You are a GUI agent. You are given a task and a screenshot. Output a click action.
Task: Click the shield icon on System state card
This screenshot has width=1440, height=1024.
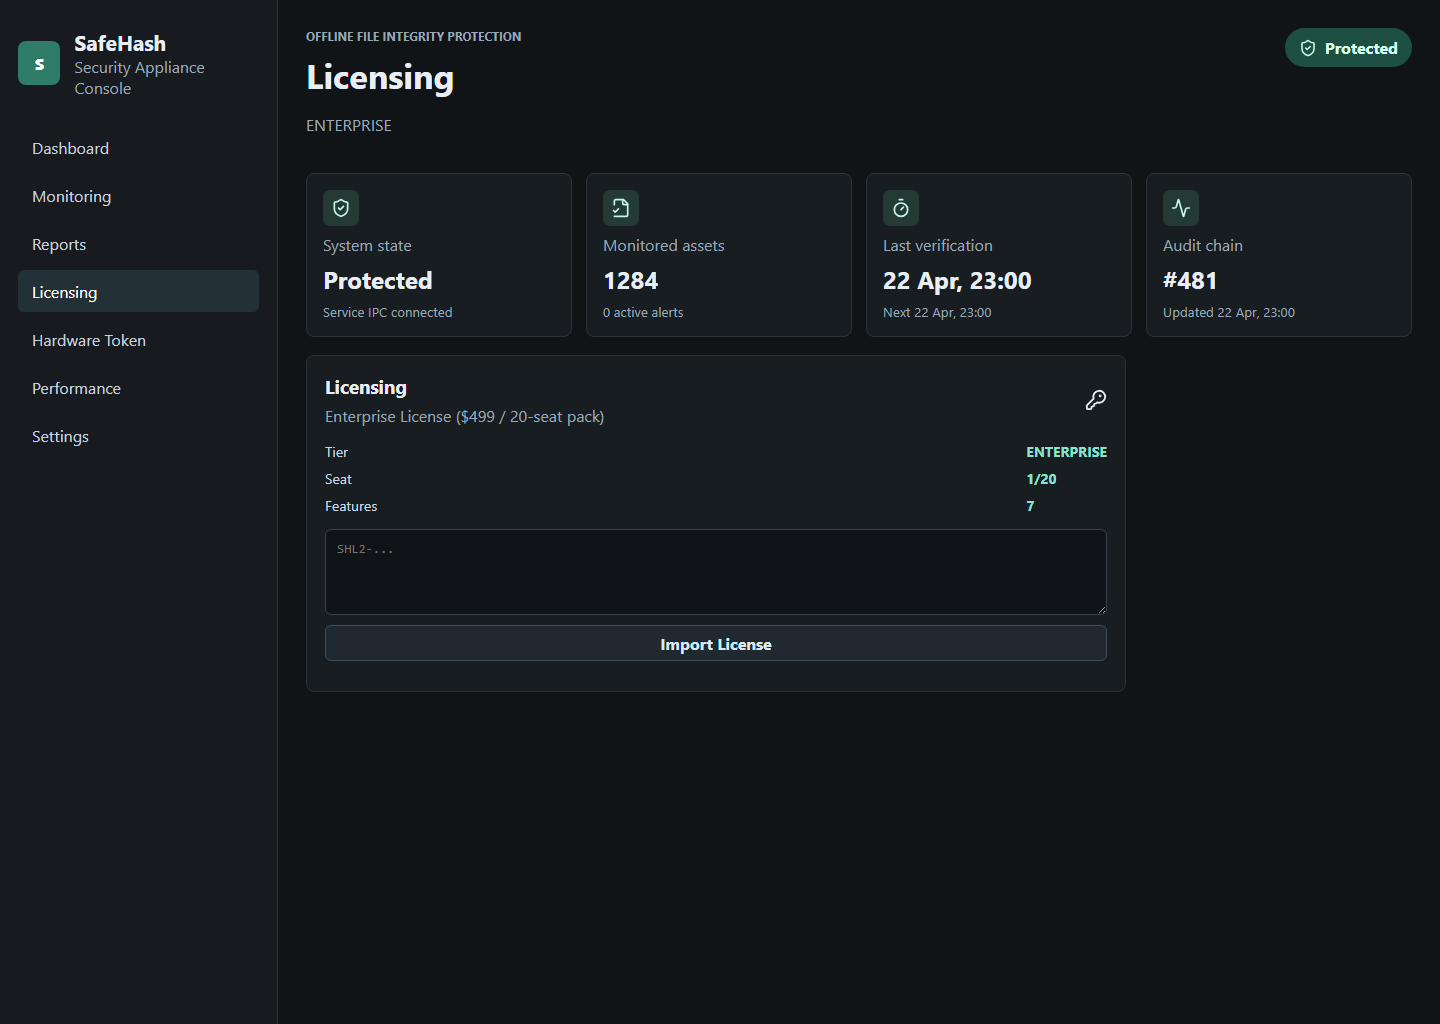coord(341,208)
